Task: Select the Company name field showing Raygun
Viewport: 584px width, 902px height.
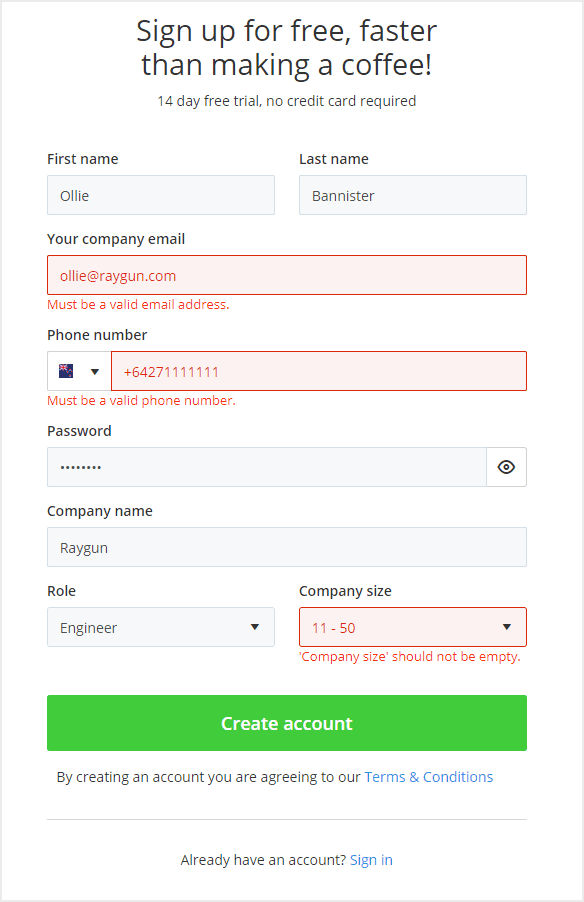Action: (287, 547)
